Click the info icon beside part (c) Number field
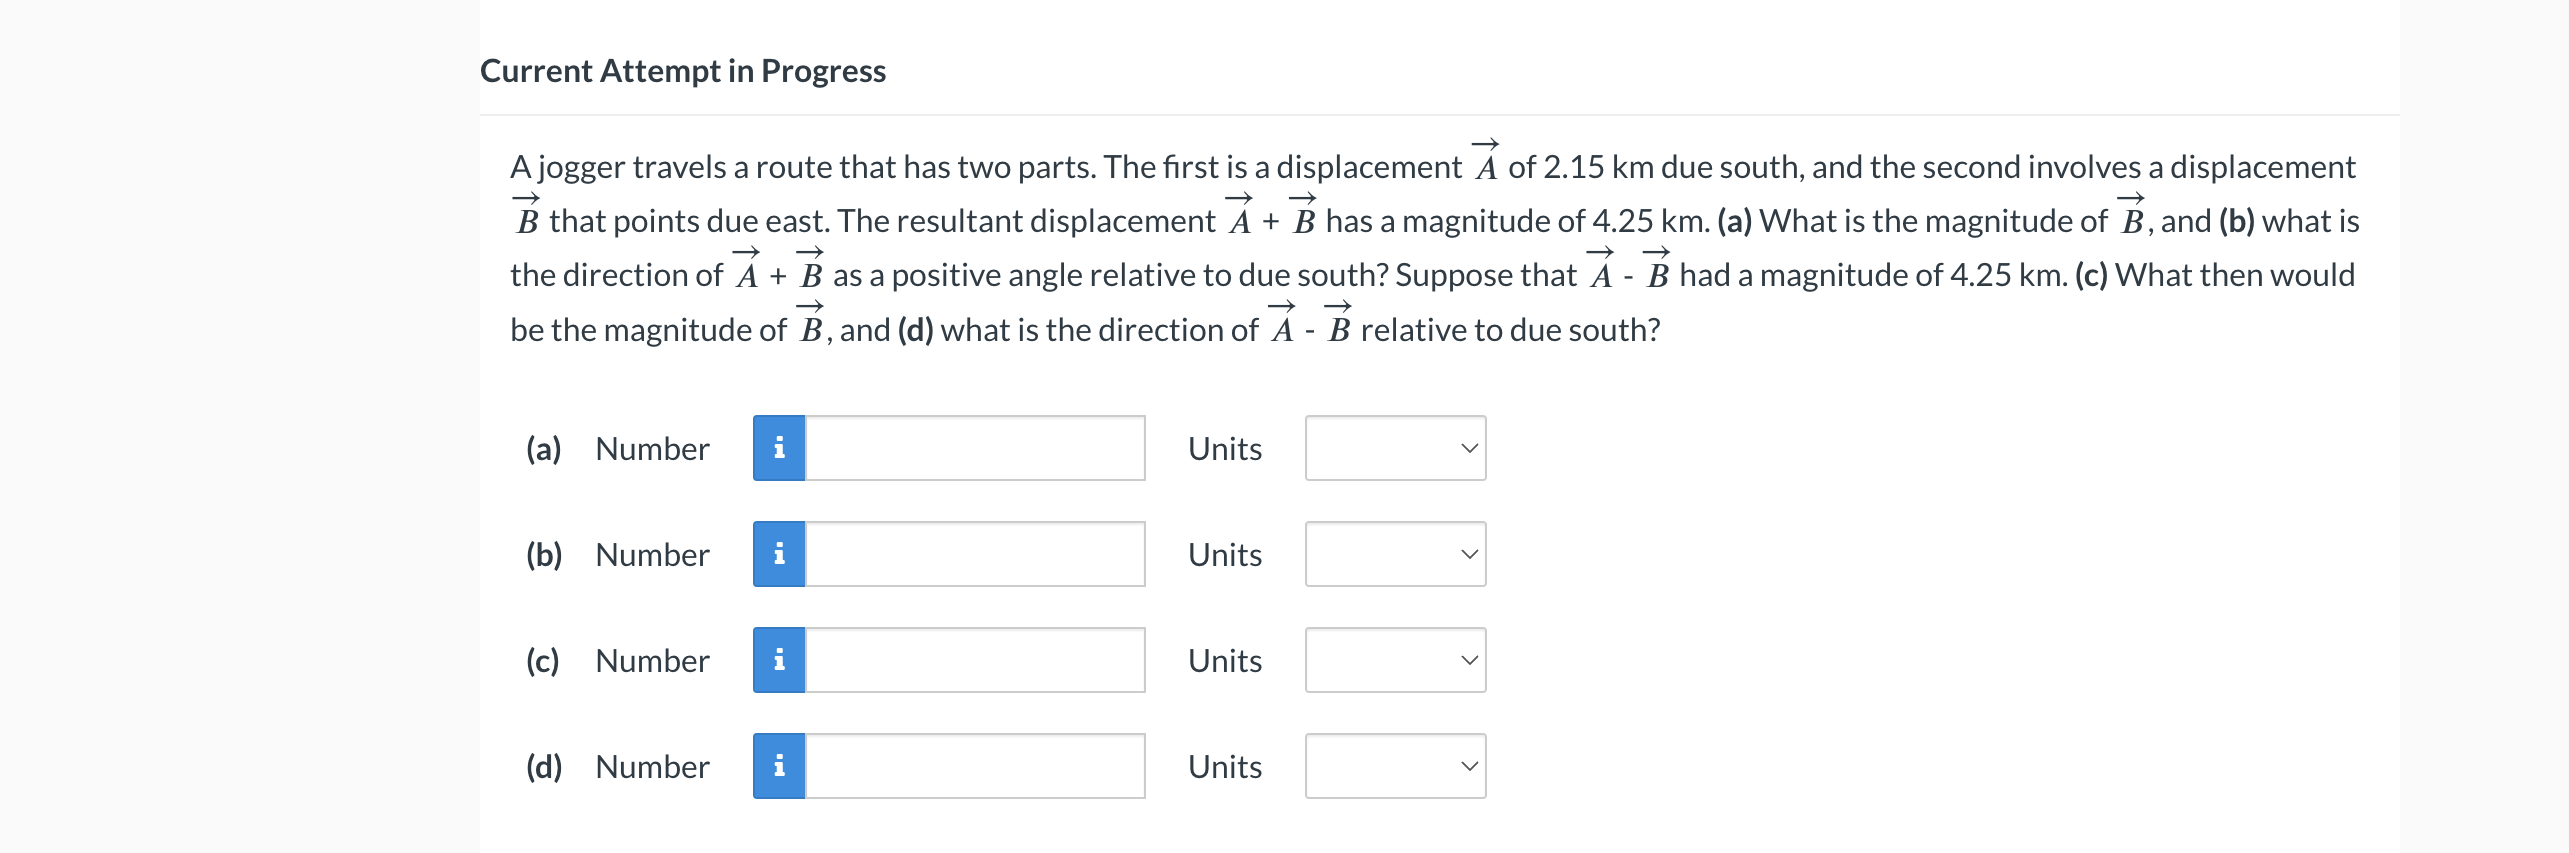Image resolution: width=2569 pixels, height=853 pixels. 779,659
